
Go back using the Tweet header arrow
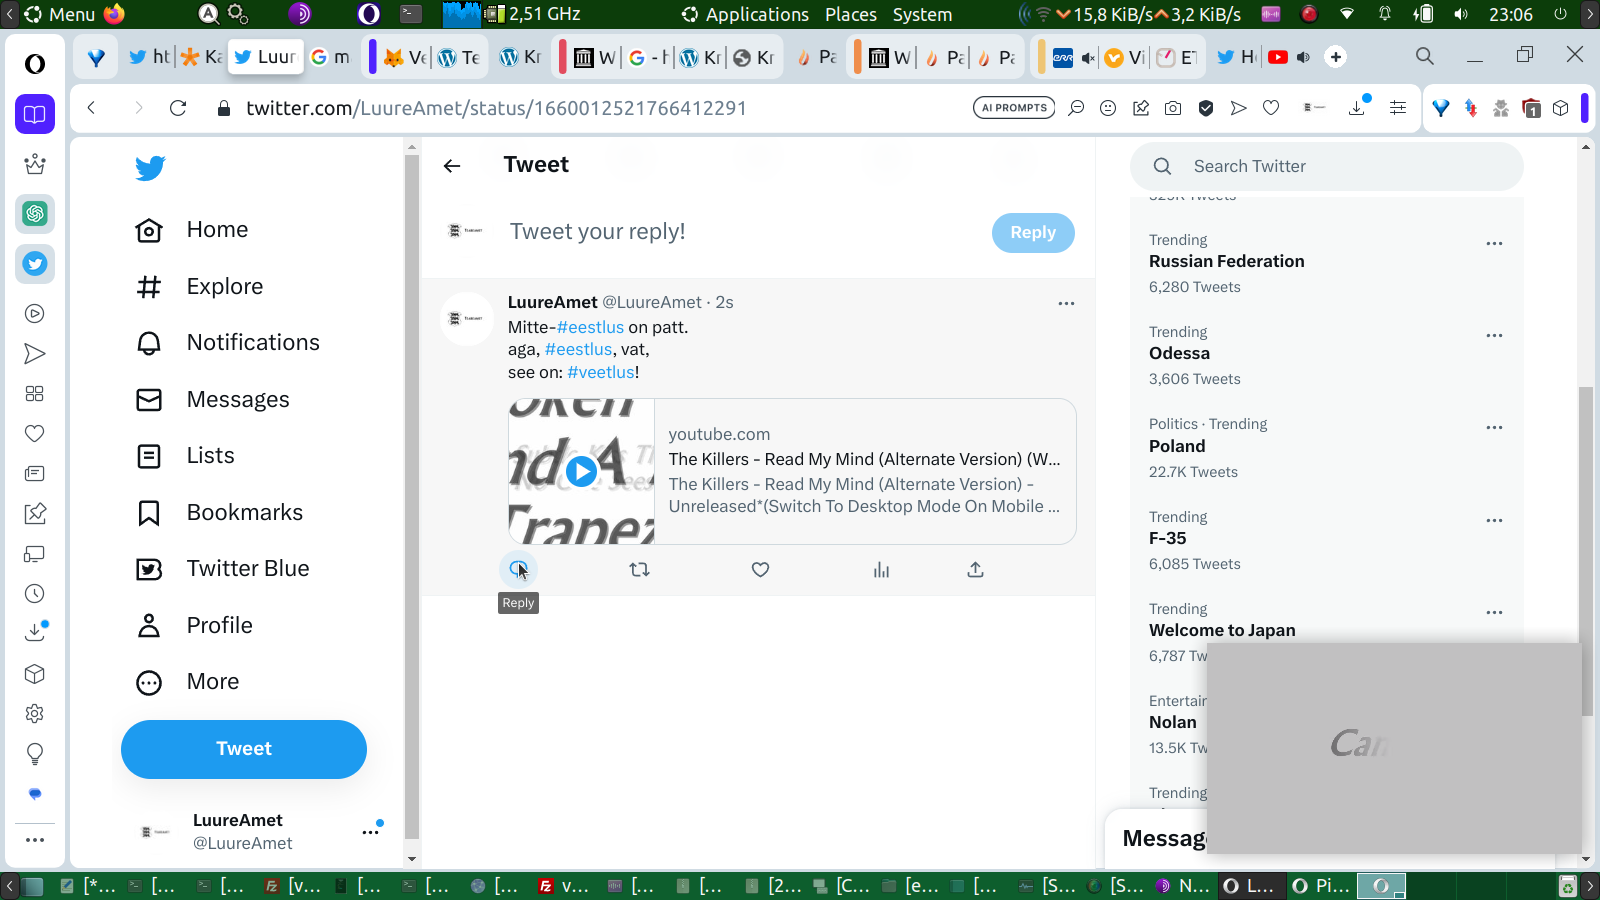click(x=452, y=166)
